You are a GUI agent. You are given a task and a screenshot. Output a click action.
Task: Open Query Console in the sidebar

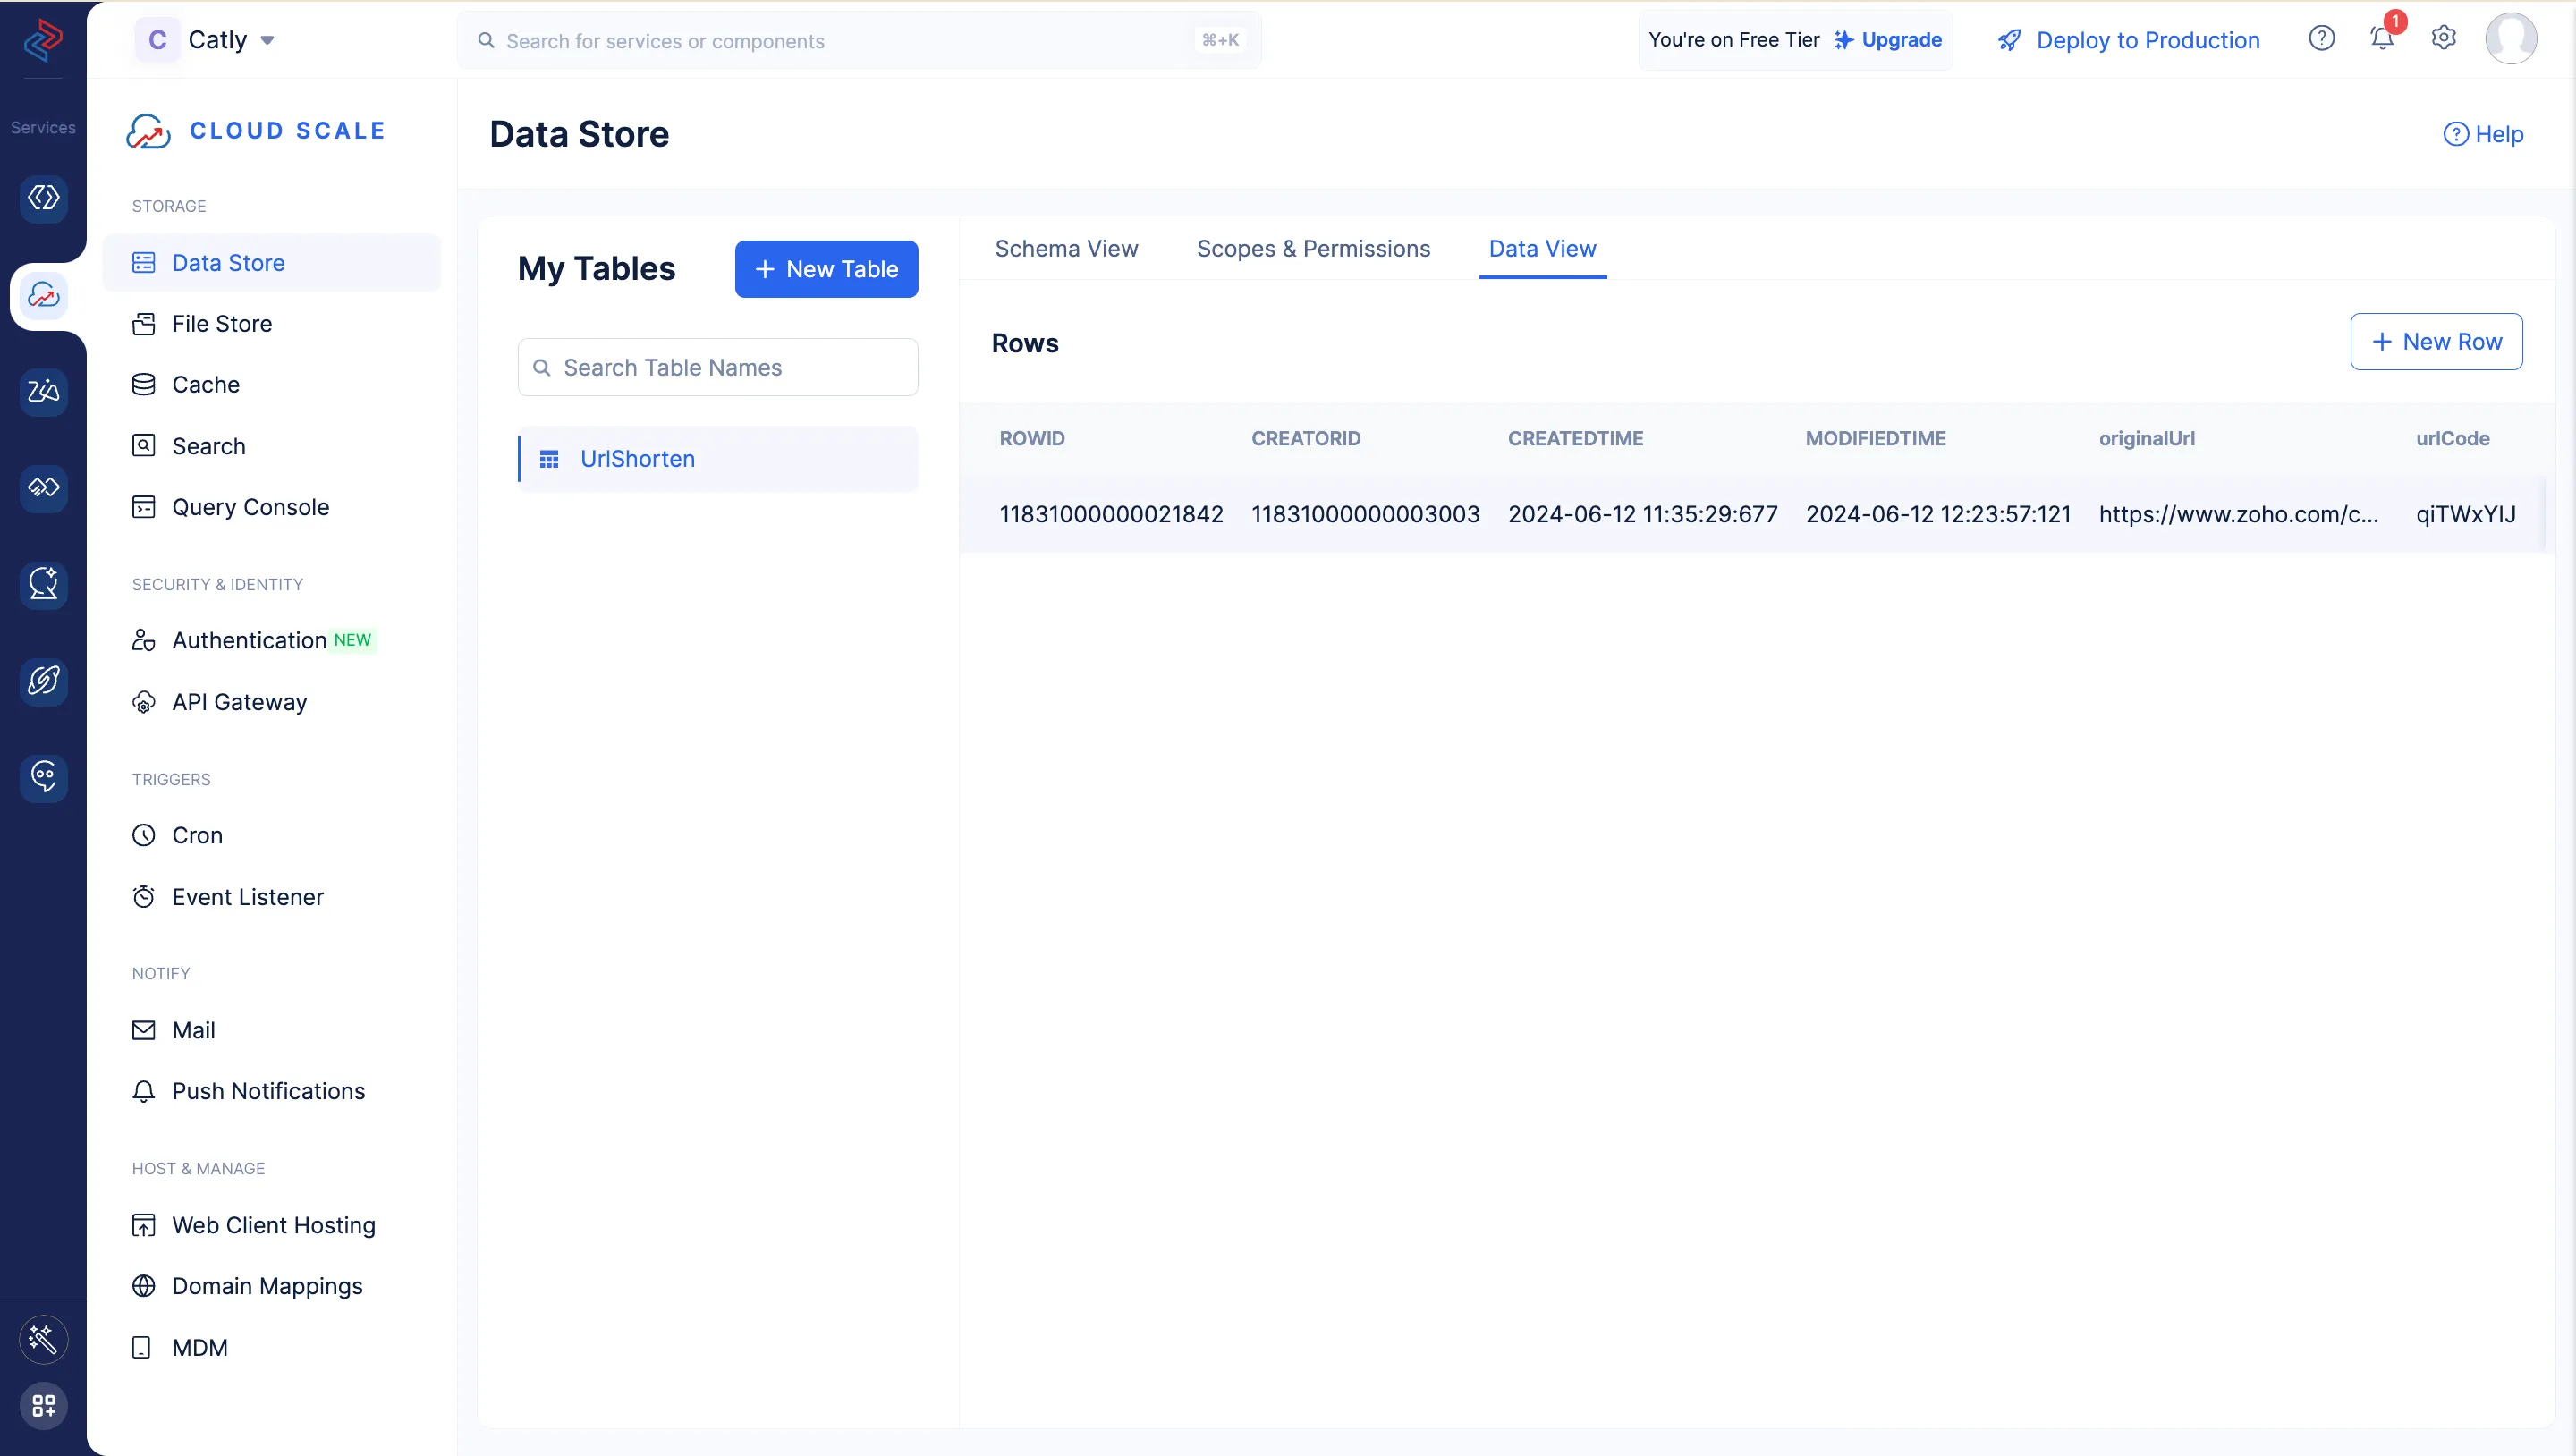tap(250, 507)
